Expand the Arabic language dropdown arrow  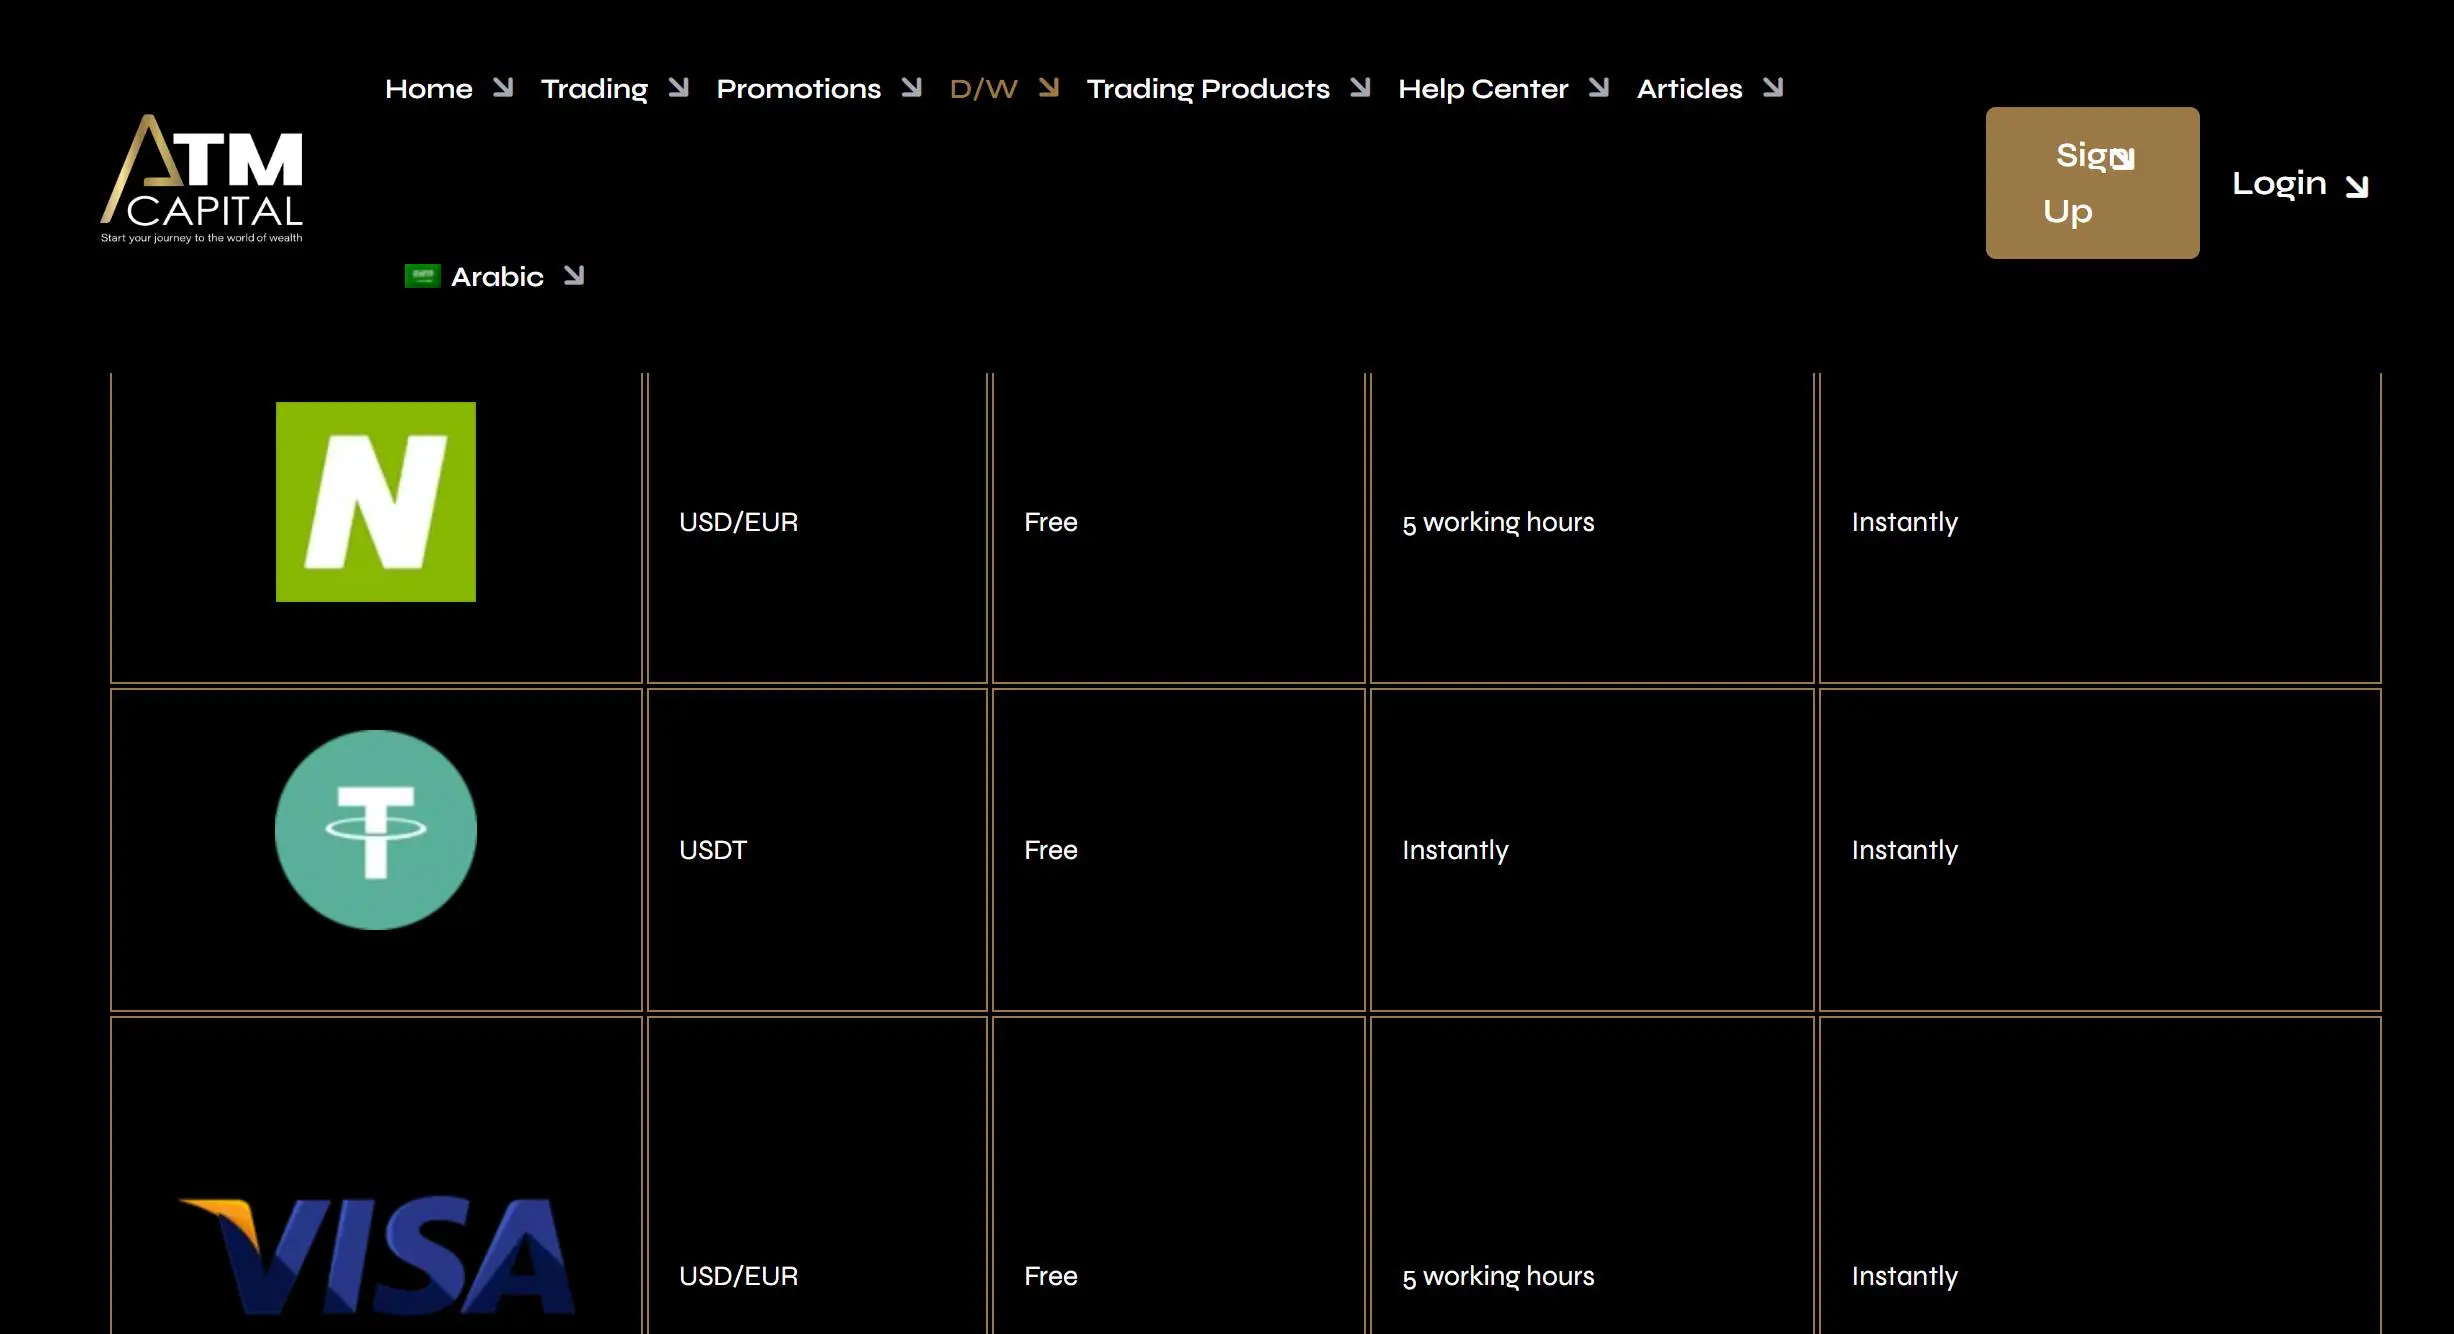[573, 275]
